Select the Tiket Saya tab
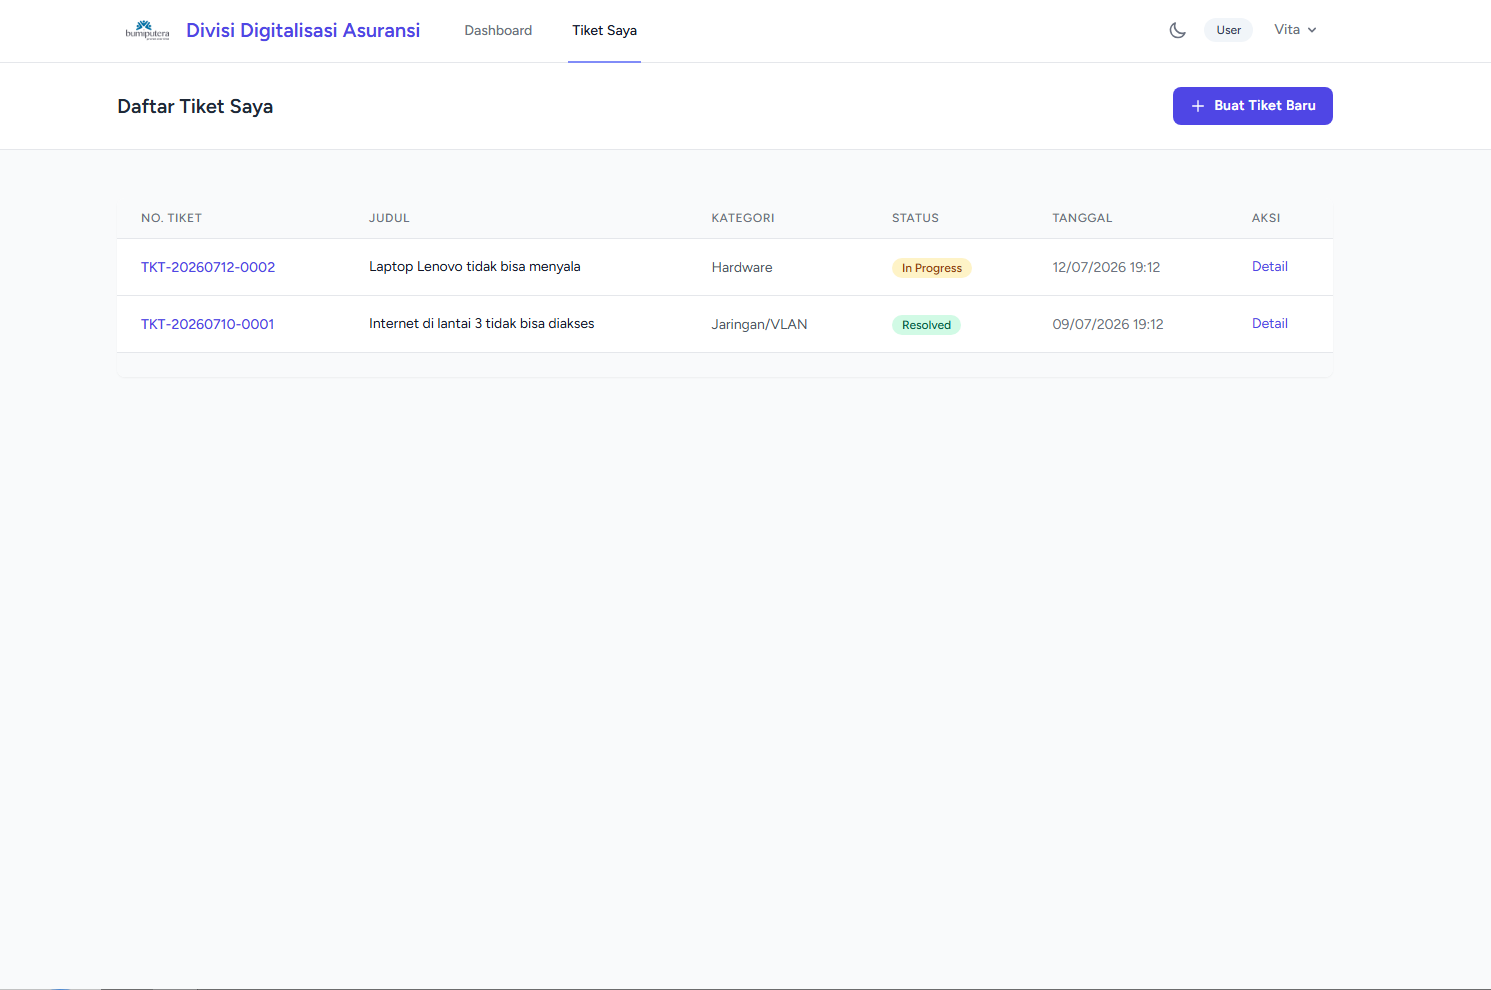 604,31
